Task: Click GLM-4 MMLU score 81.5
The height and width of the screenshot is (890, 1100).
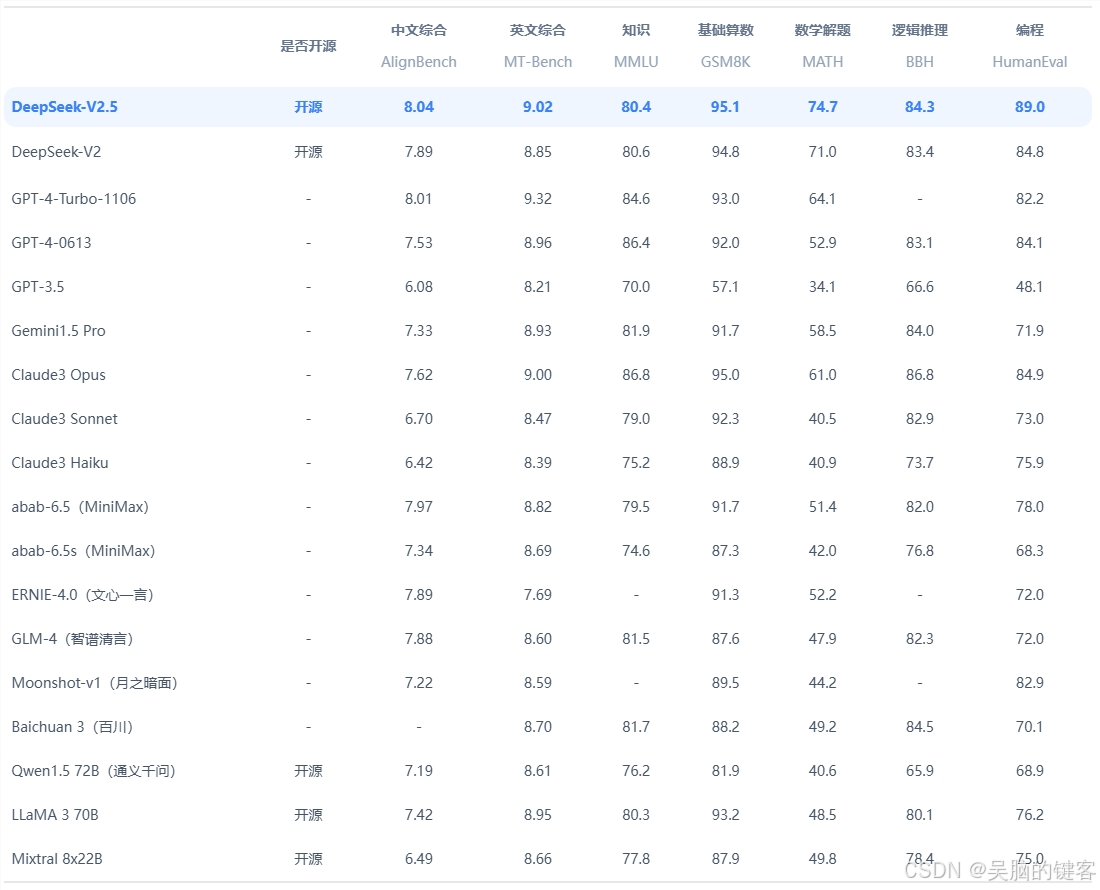Action: point(636,639)
